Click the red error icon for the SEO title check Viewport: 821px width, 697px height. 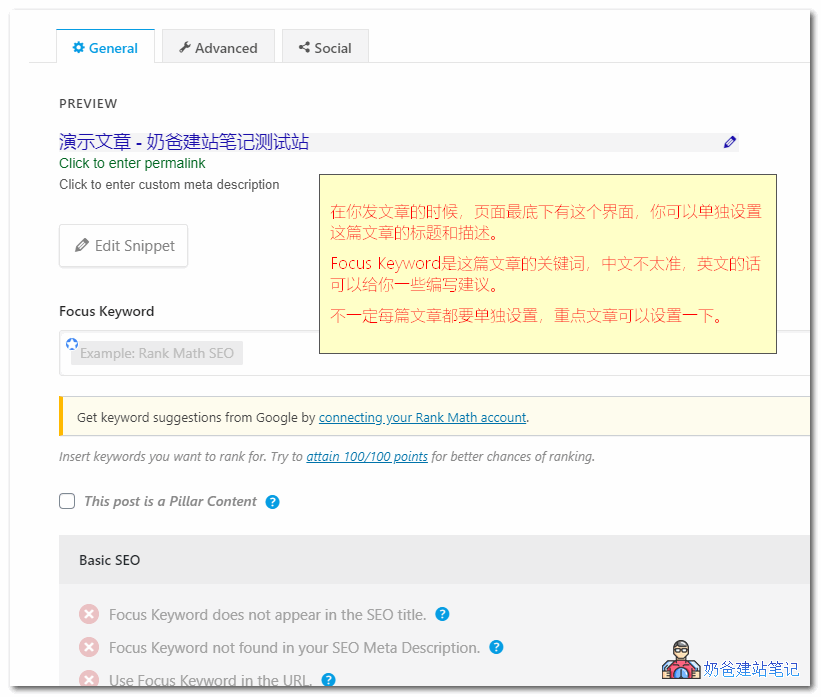click(x=88, y=614)
